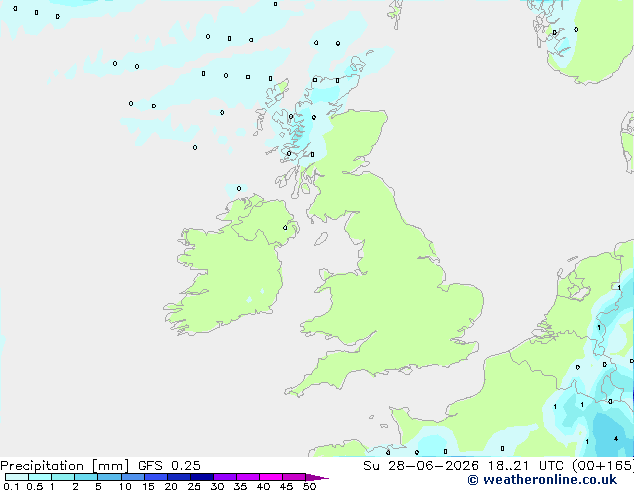Click the "4" precipitation value in the southeast corner

[616, 439]
